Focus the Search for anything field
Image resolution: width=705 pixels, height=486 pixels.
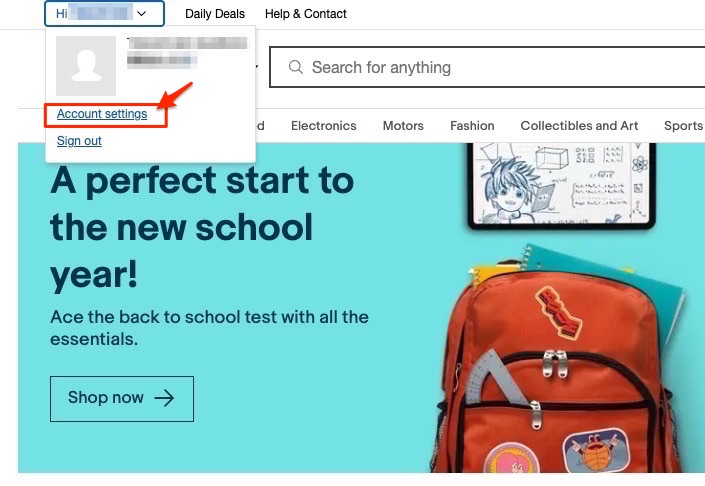pyautogui.click(x=487, y=67)
